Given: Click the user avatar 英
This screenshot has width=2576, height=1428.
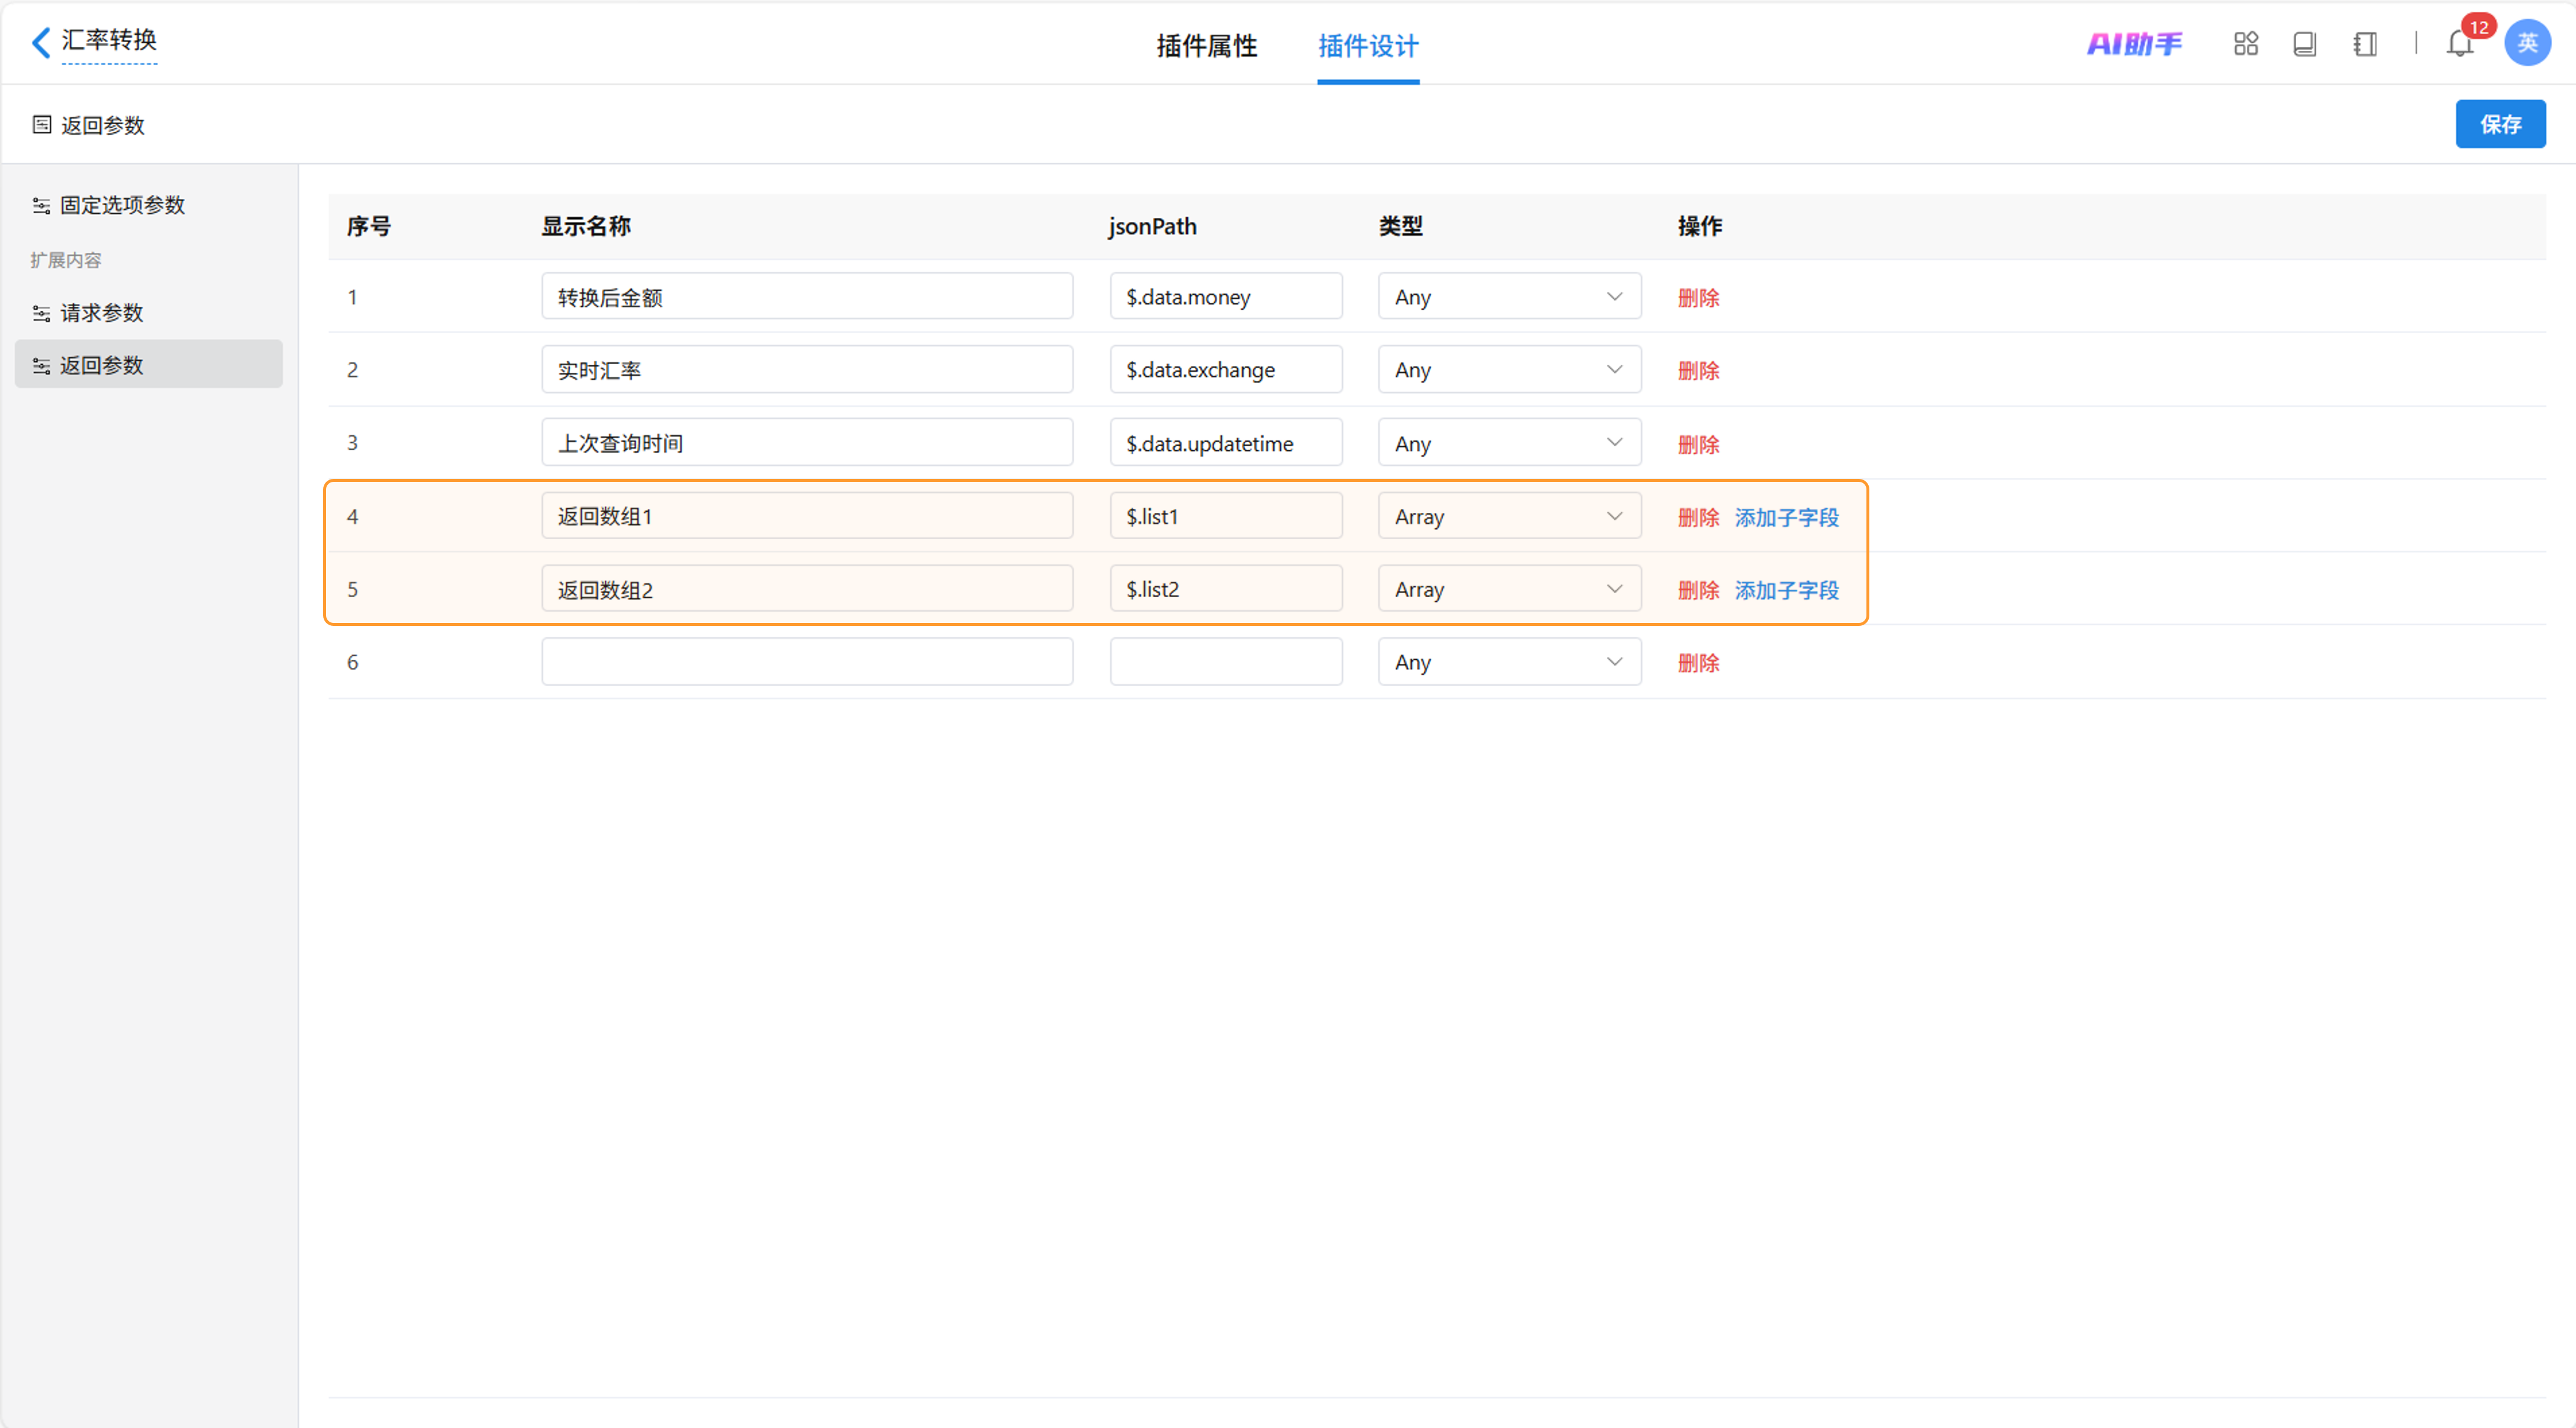Looking at the screenshot, I should (x=2526, y=43).
